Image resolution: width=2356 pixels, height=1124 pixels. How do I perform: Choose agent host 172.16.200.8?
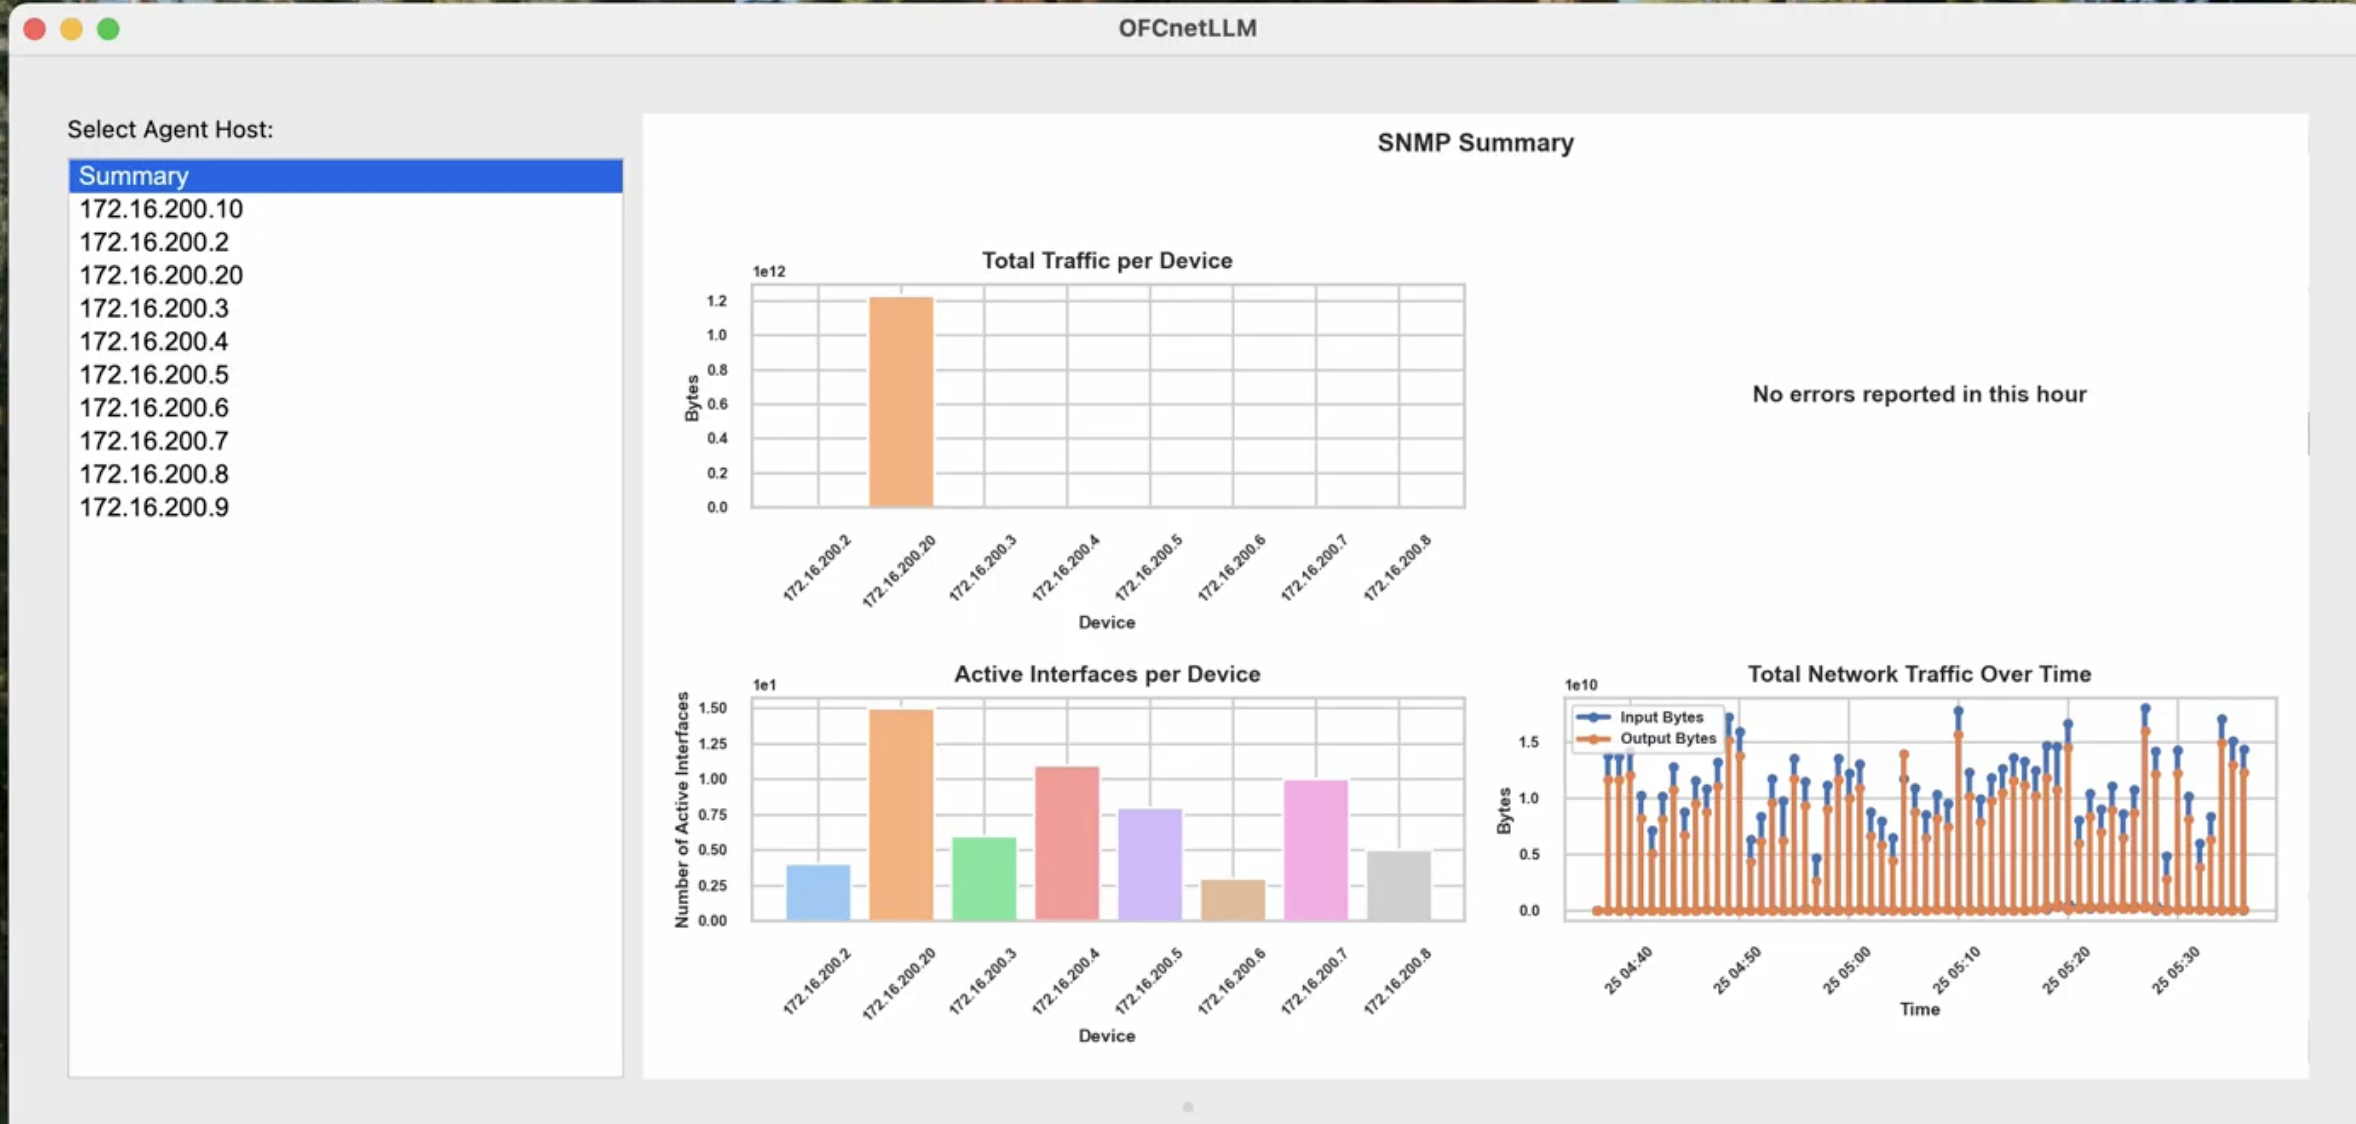coord(154,474)
